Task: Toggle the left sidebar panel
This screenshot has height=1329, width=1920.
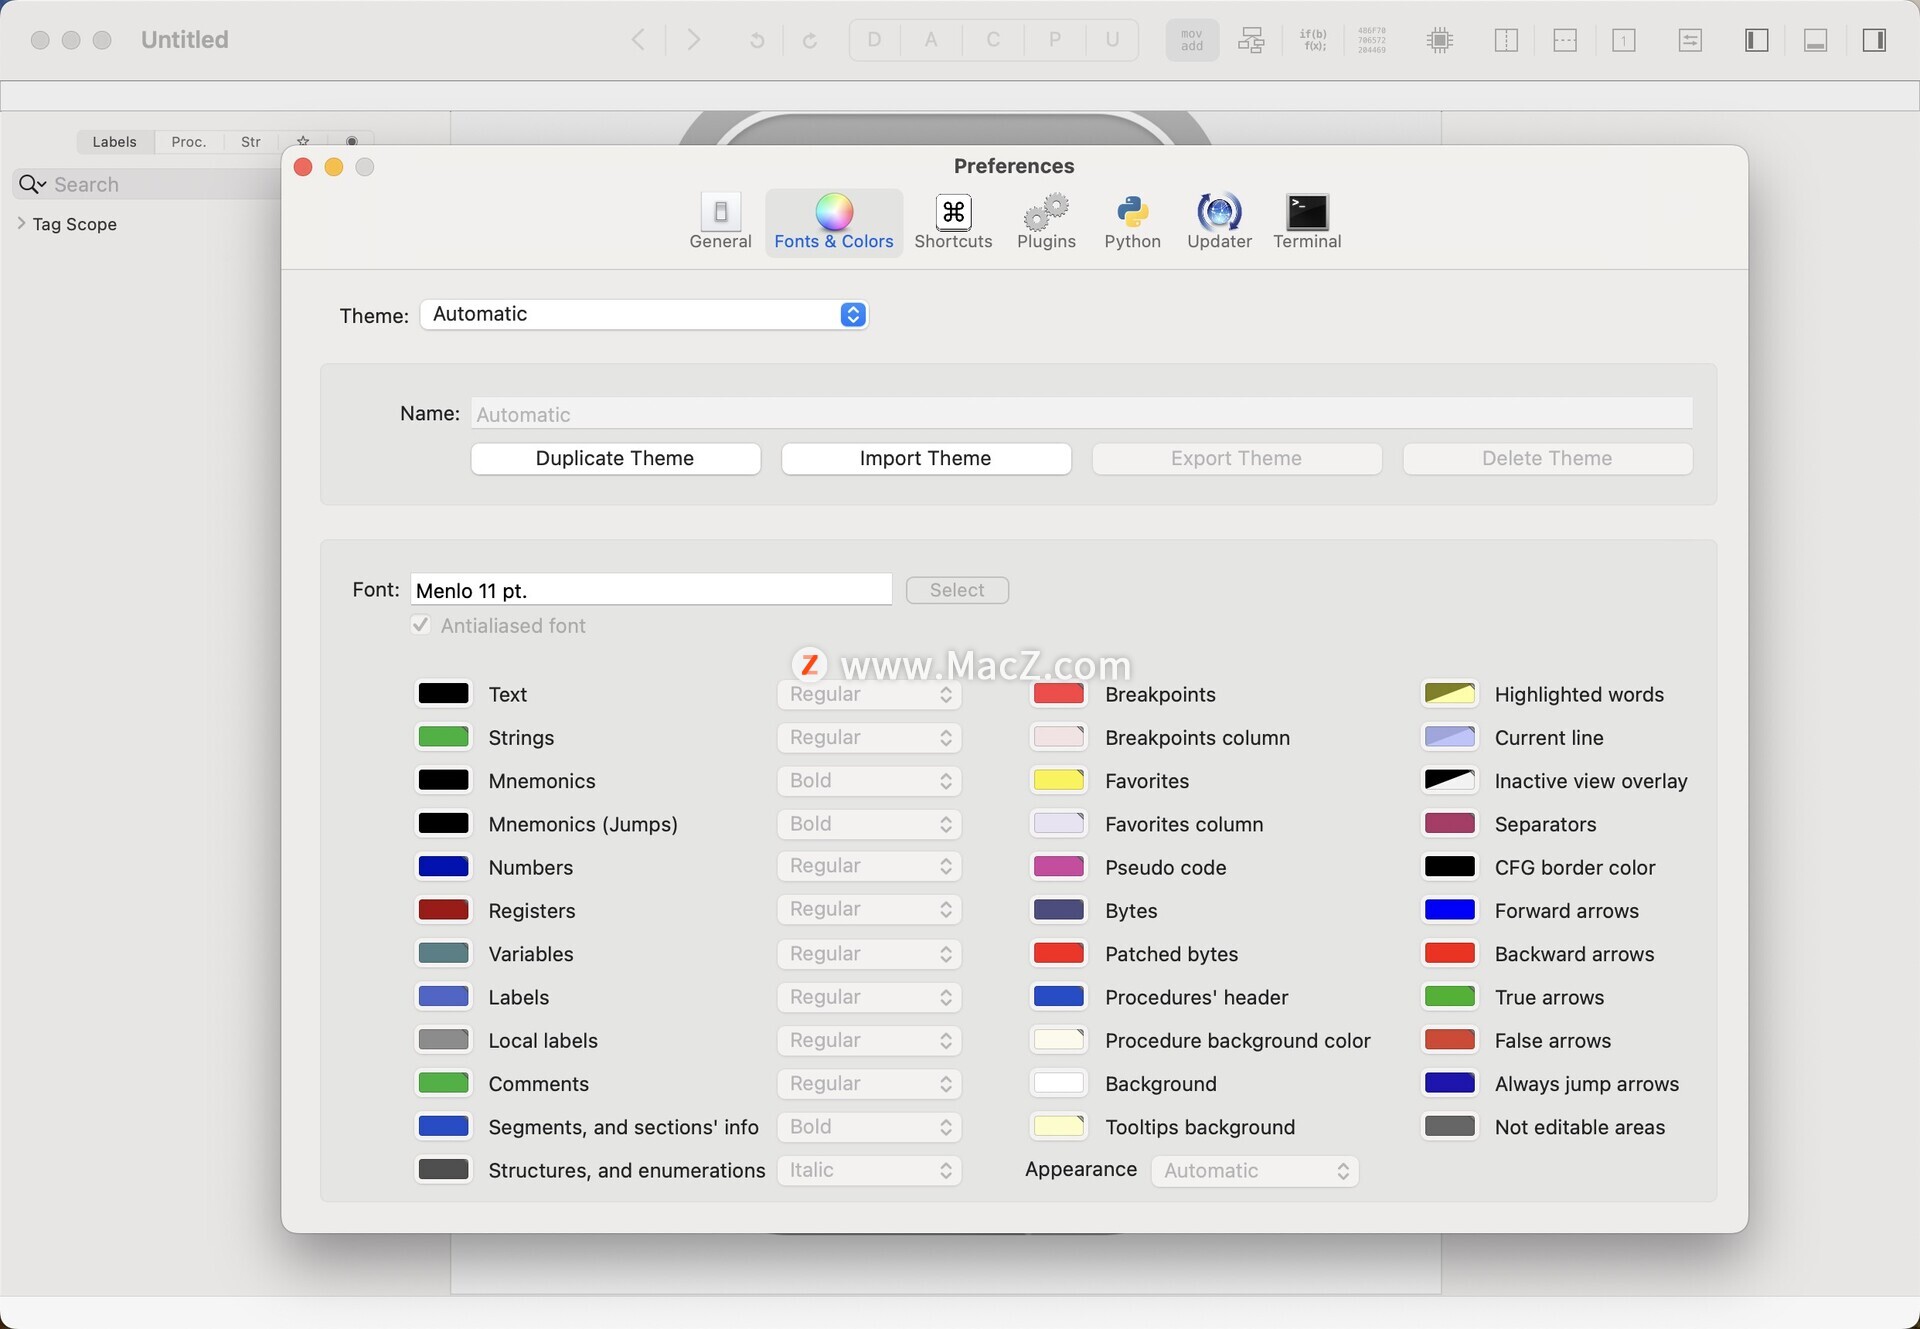Action: point(1757,40)
